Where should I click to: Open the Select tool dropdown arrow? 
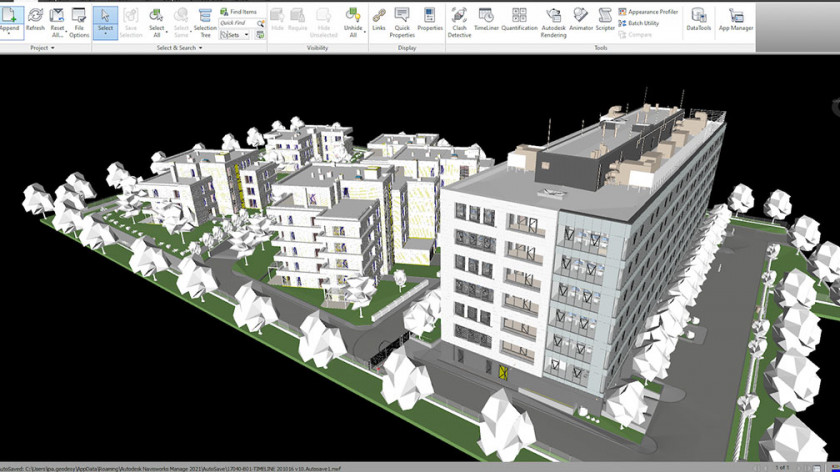click(x=105, y=34)
